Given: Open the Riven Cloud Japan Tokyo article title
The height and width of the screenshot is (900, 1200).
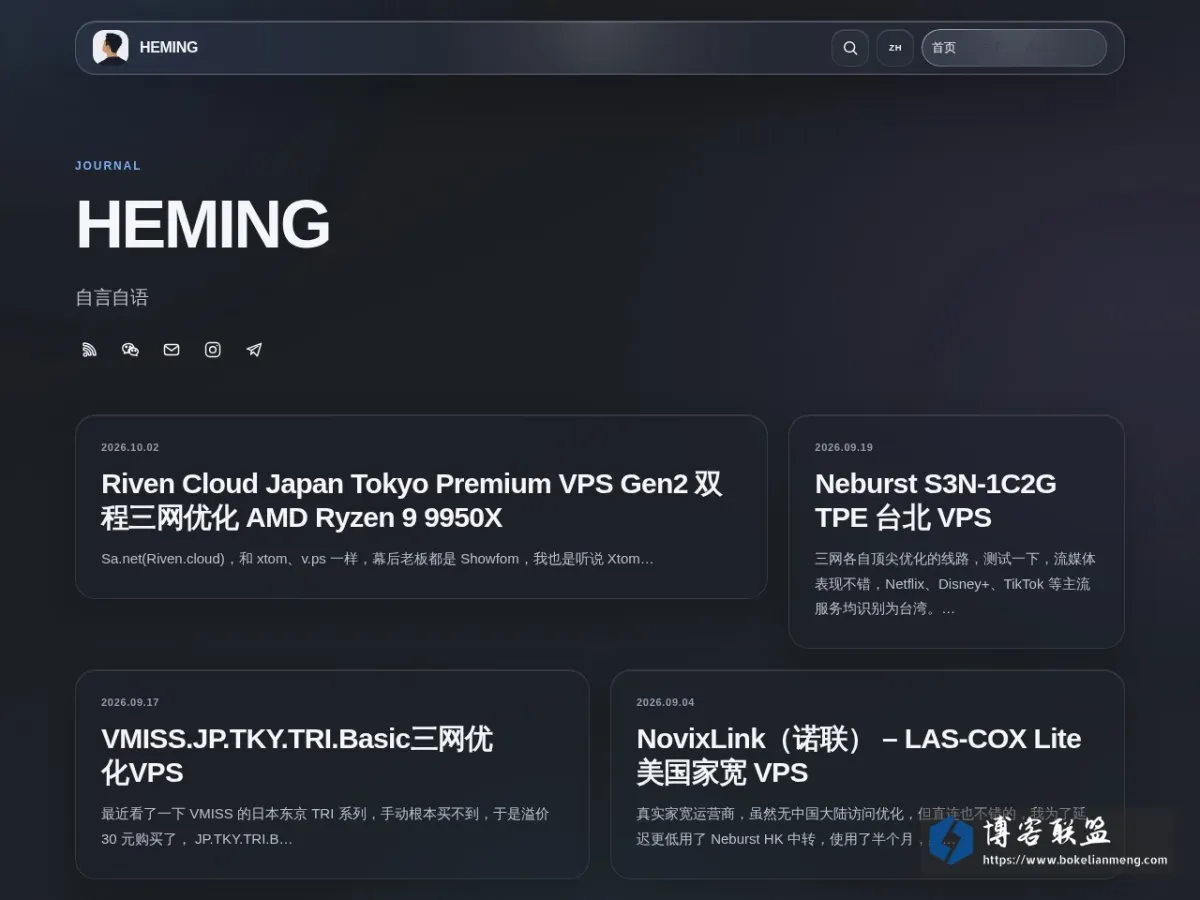Looking at the screenshot, I should [x=411, y=500].
